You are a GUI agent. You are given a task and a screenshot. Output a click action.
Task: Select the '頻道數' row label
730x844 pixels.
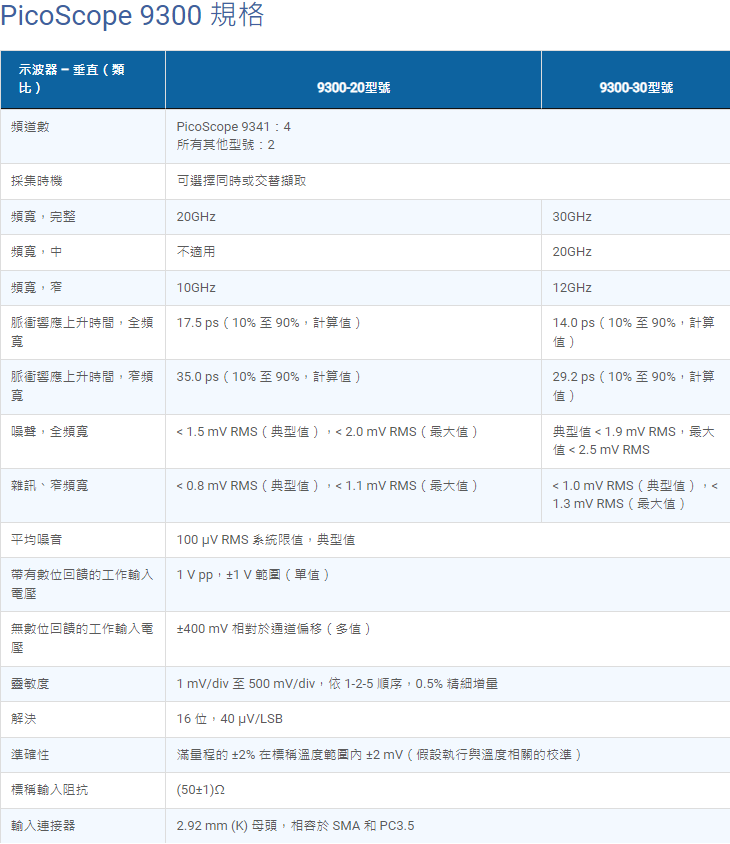click(x=30, y=126)
